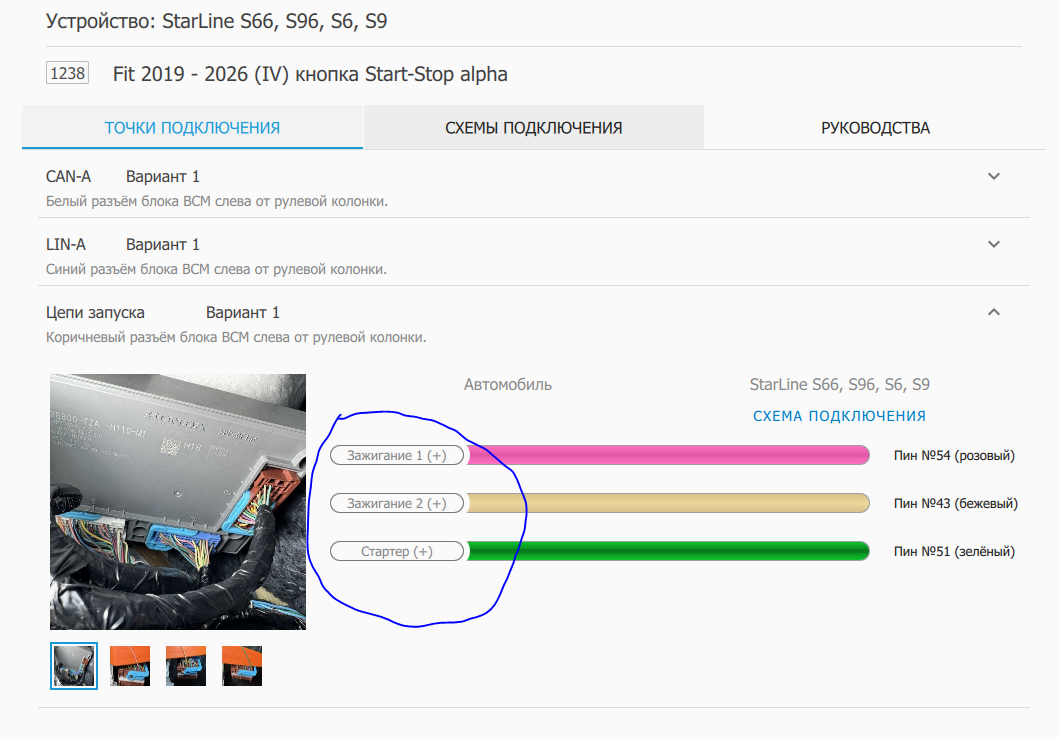Open the ТОЧКИ ПОДКЛЮЧЕНИЯ tab

coord(192,128)
